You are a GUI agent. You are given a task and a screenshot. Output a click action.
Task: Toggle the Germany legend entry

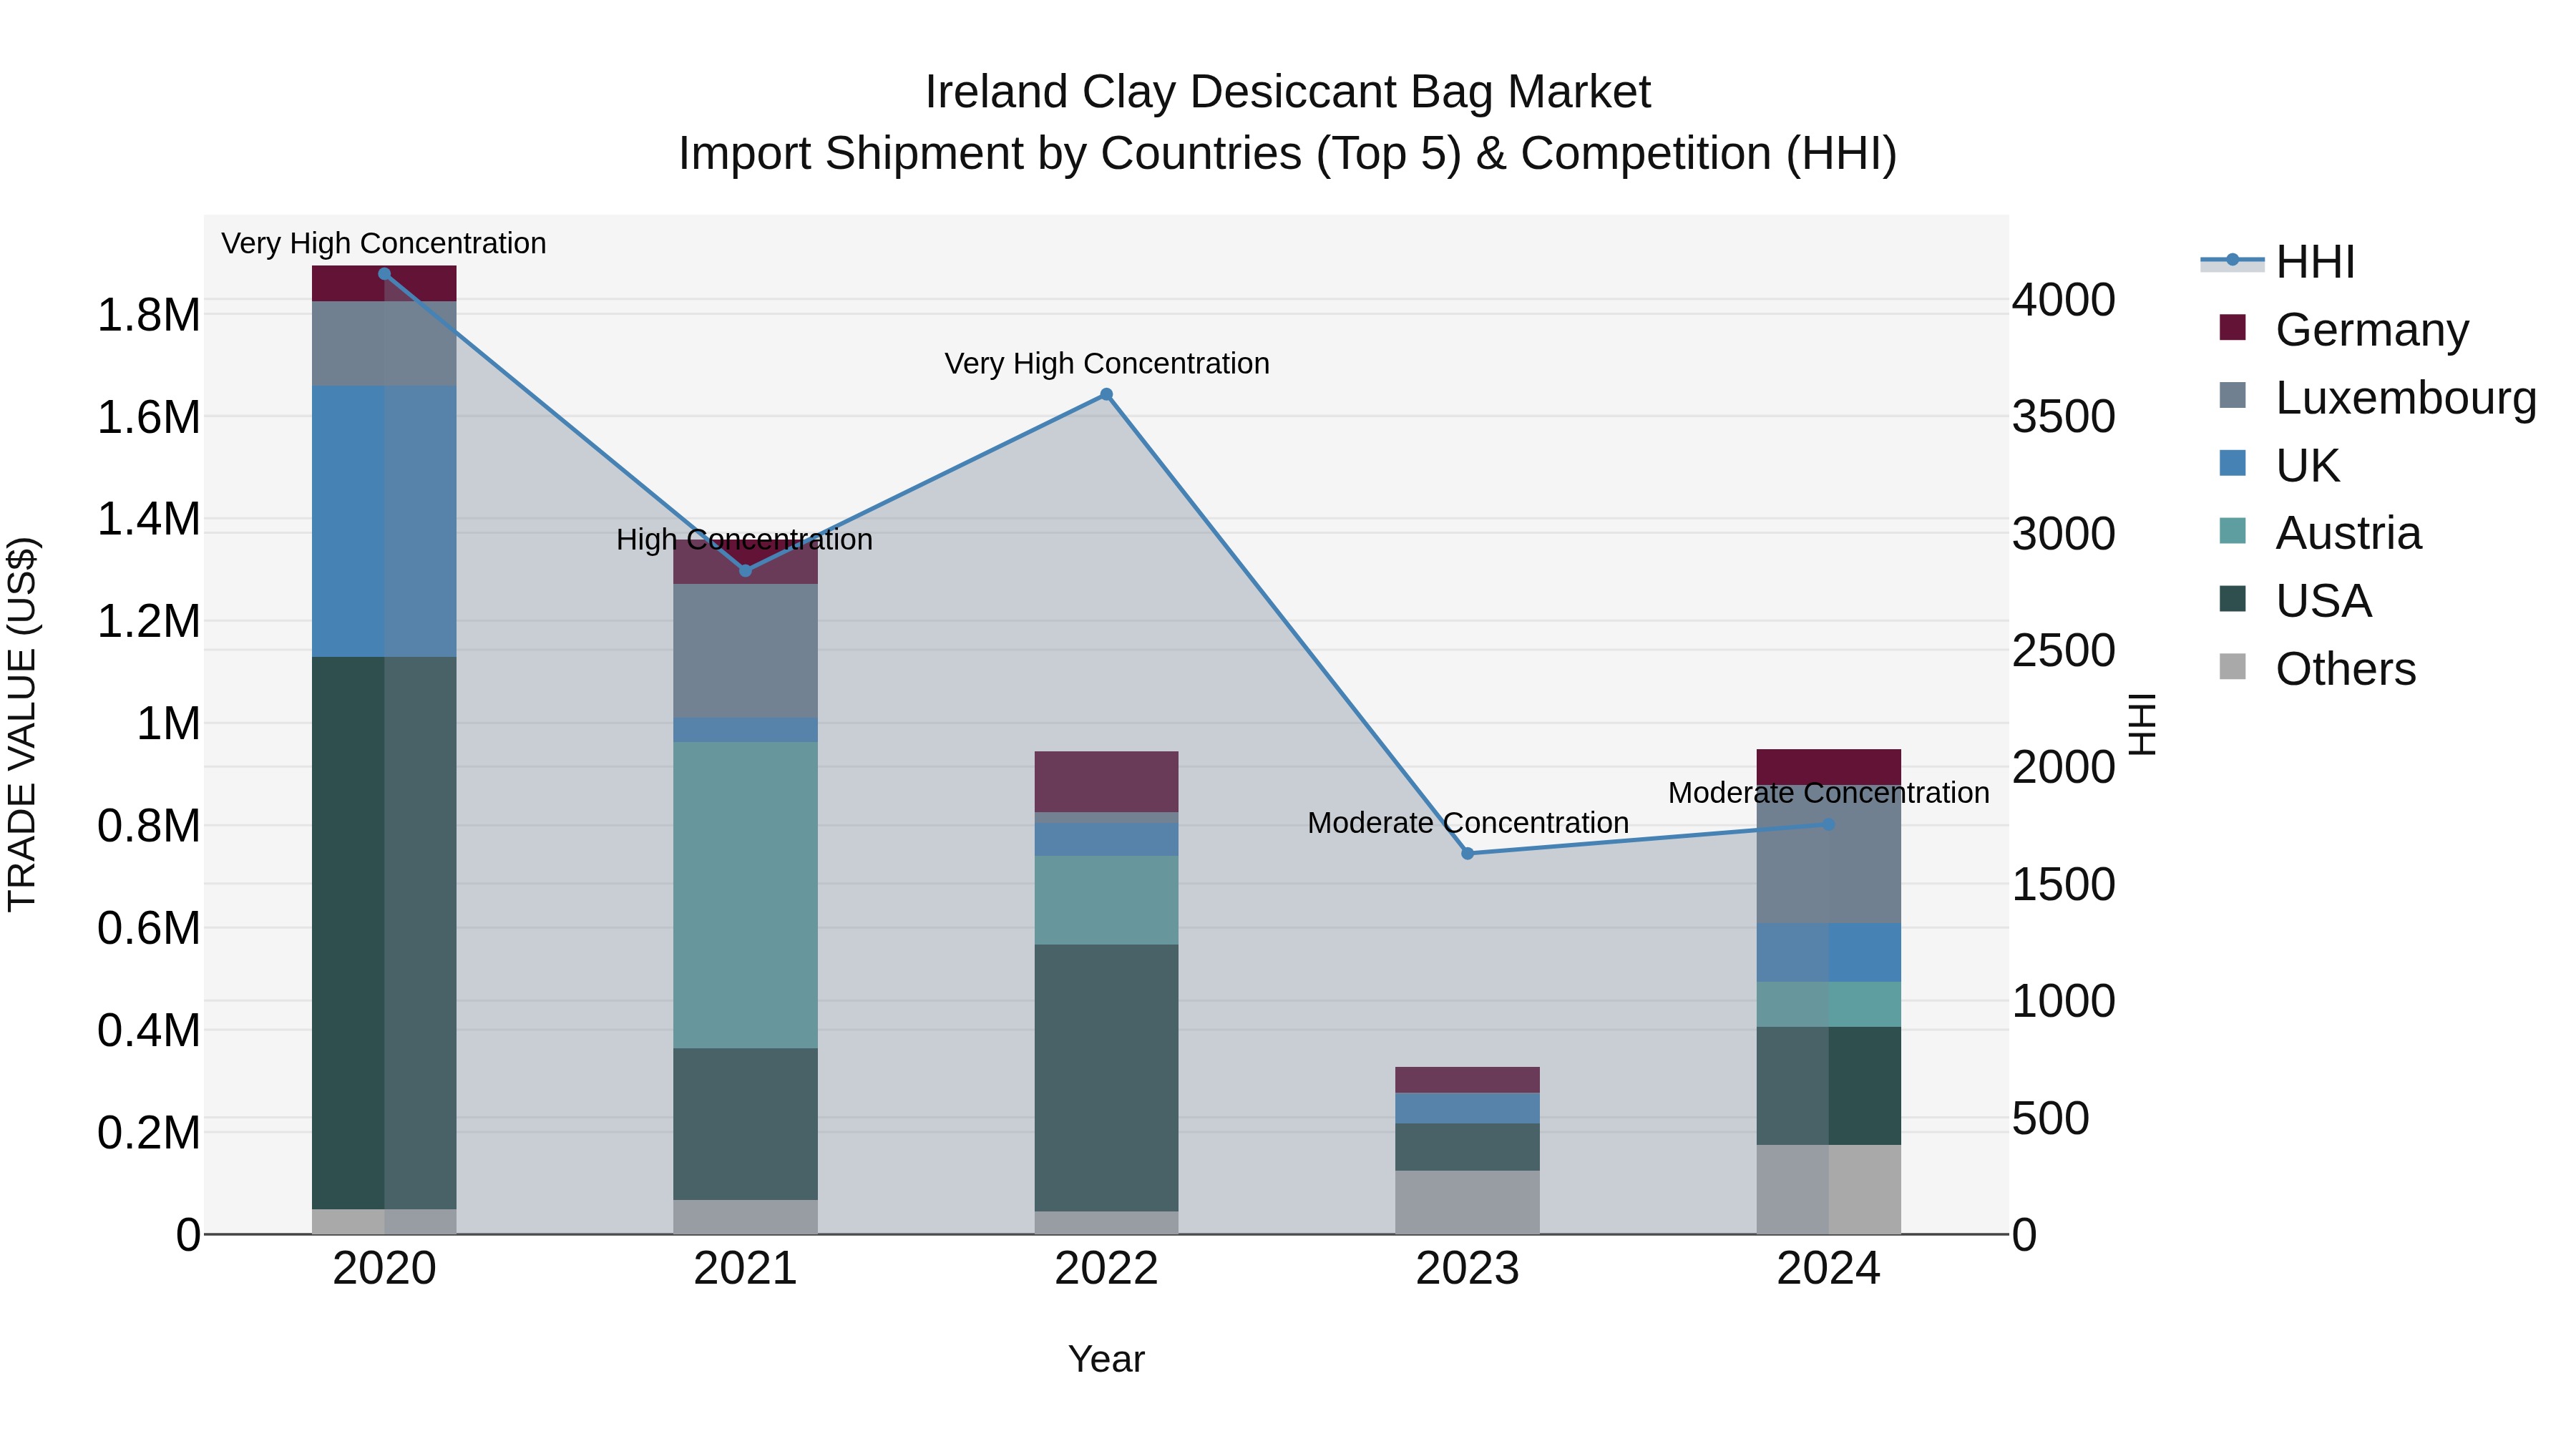[2343, 329]
